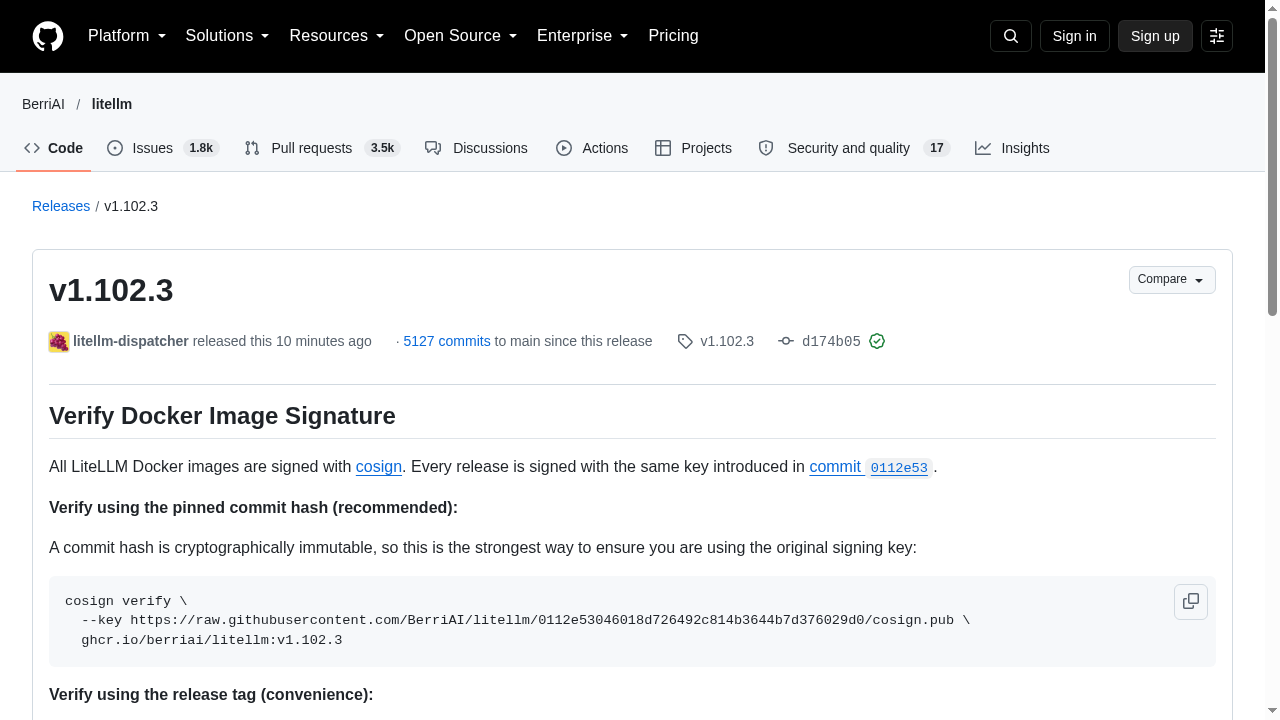The height and width of the screenshot is (720, 1280).
Task: Open appearance settings icon beside Sign up
Action: (x=1217, y=36)
